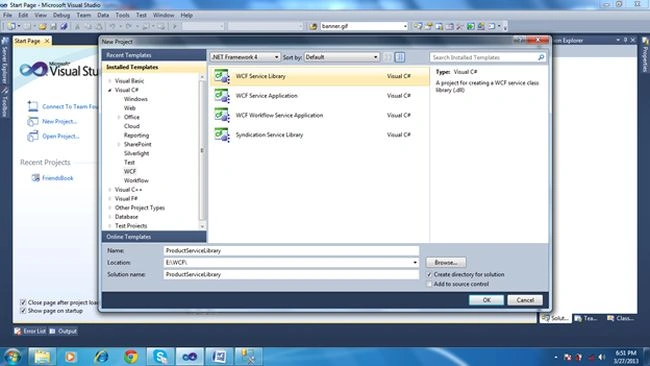The image size is (650, 366).
Task: Click the Save All toolbar icon
Action: [63, 26]
